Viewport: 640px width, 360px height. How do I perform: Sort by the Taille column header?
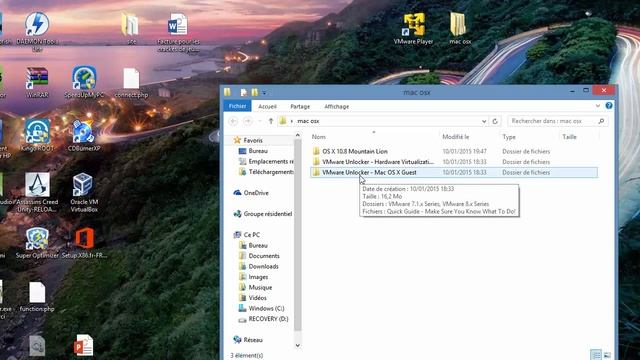coord(569,137)
